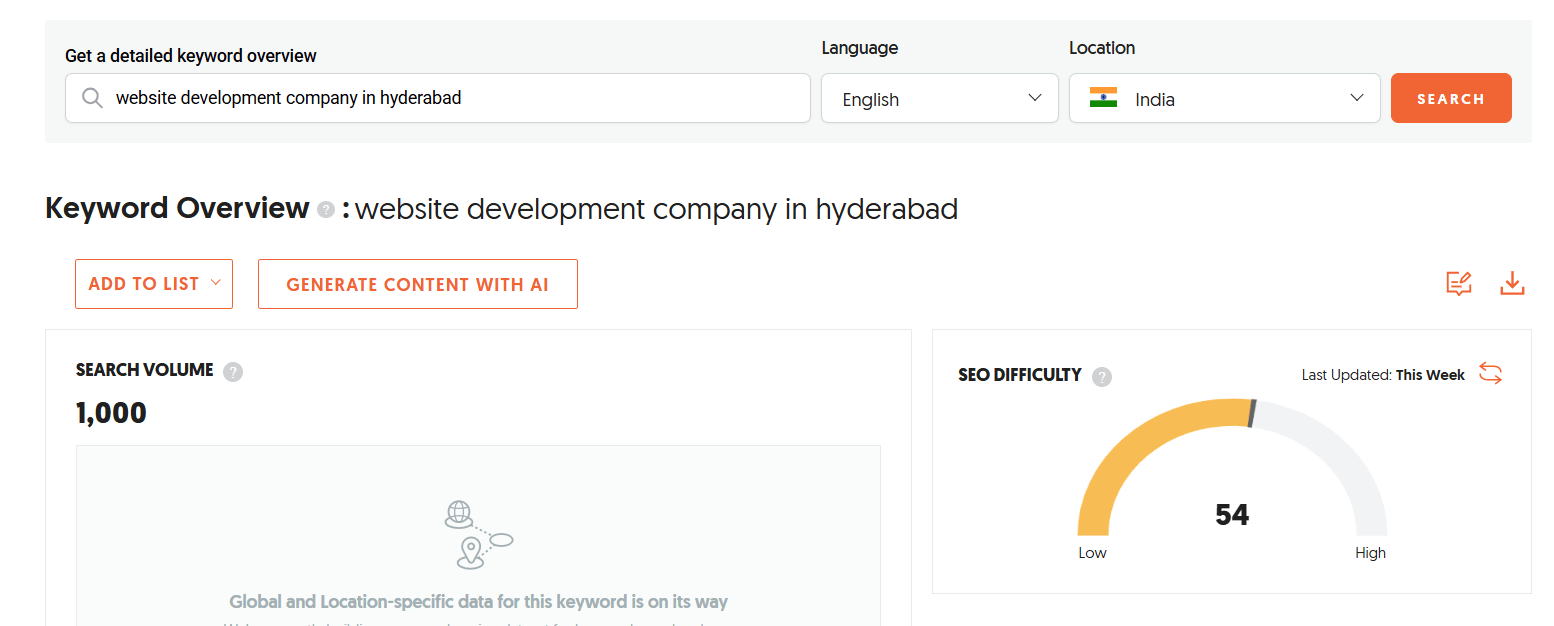Click the refresh arrows icon in SEO Difficulty
The image size is (1554, 626).
point(1490,374)
